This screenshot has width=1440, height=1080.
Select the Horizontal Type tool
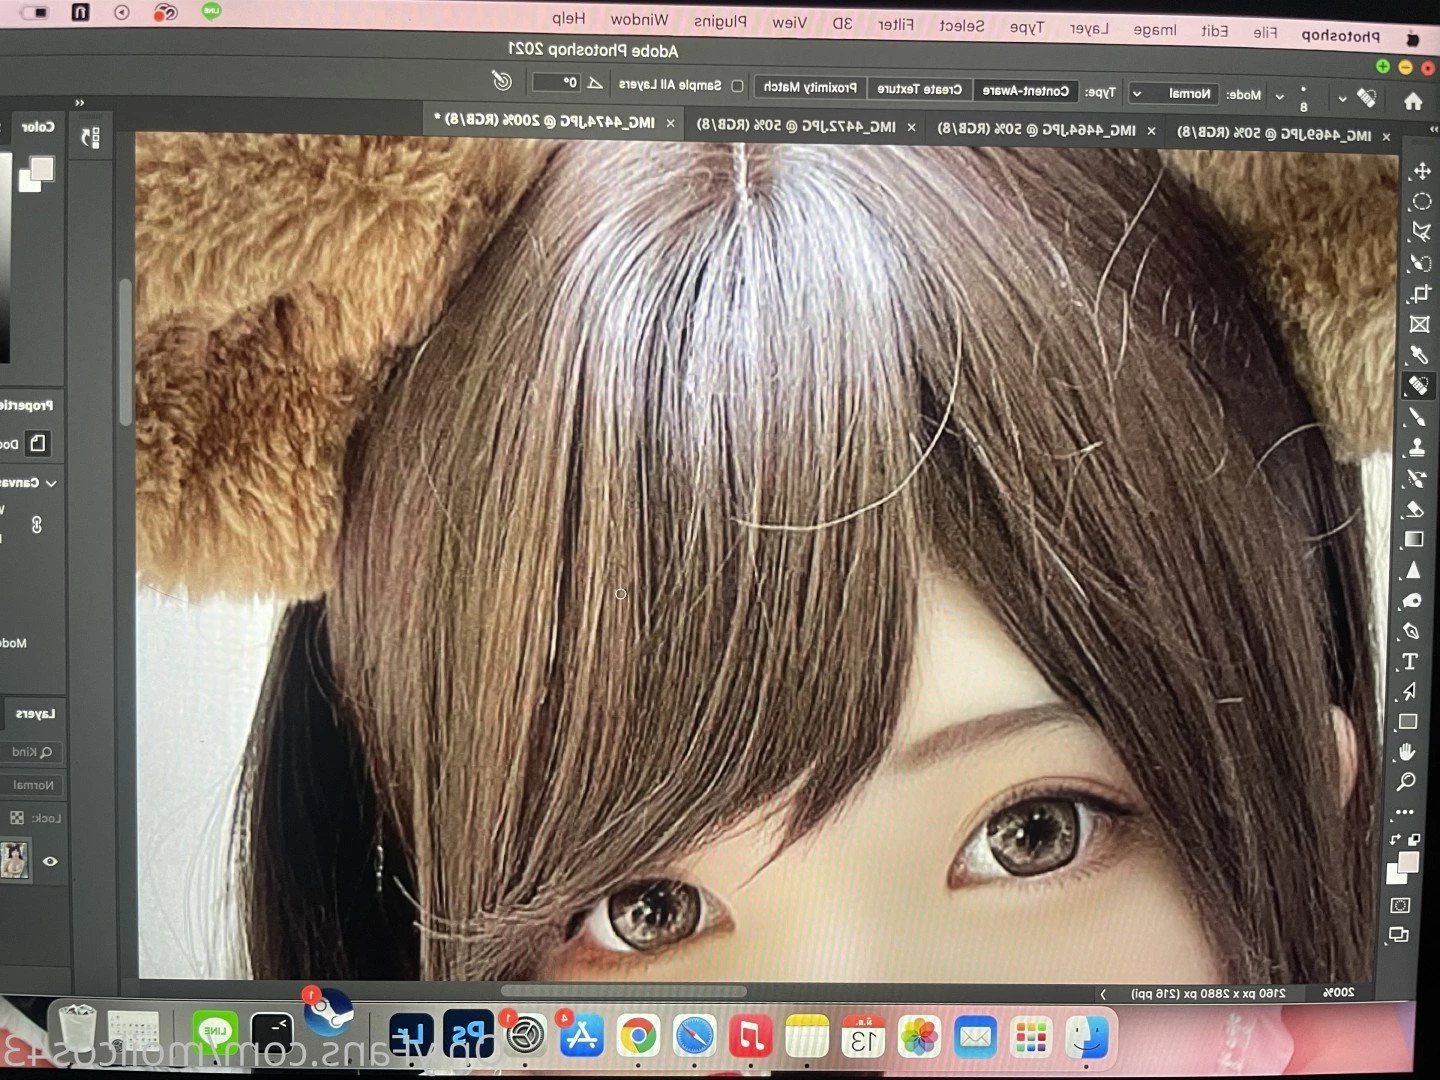click(1410, 661)
